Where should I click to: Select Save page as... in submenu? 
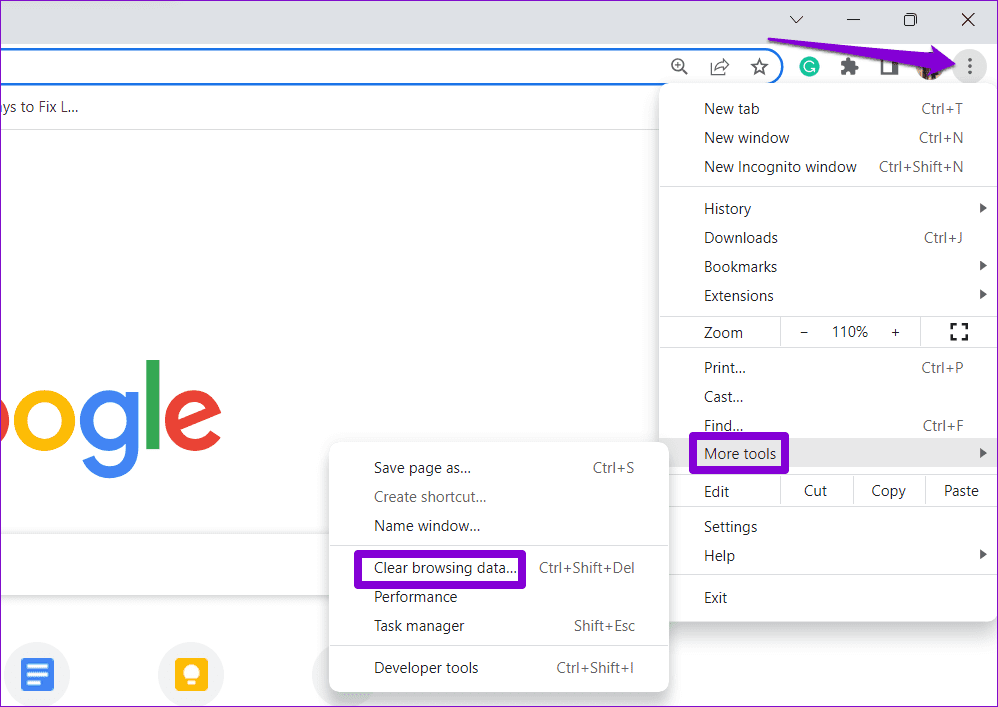[x=499, y=468]
